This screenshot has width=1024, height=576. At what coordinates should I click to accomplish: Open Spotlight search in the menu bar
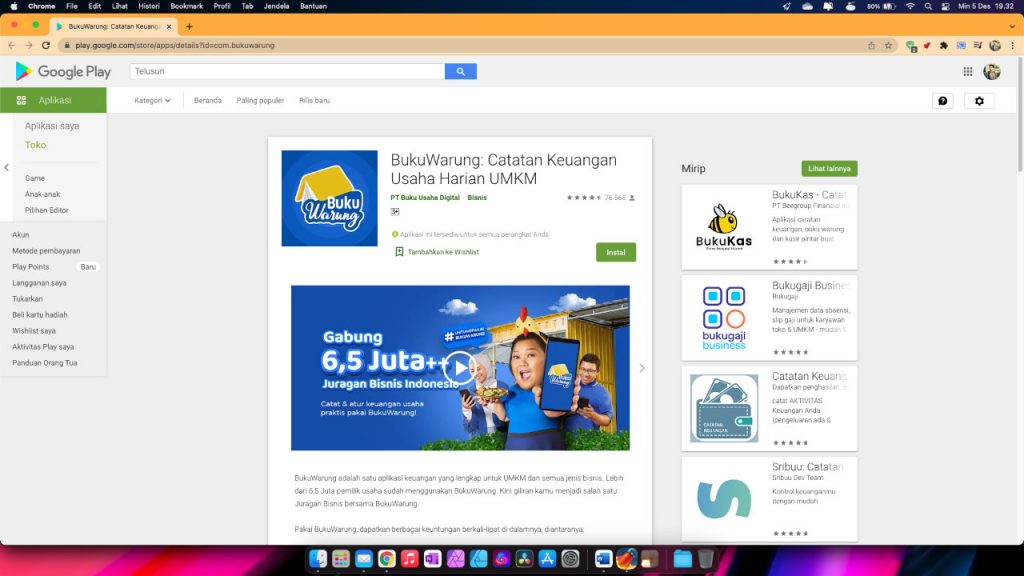(928, 6)
